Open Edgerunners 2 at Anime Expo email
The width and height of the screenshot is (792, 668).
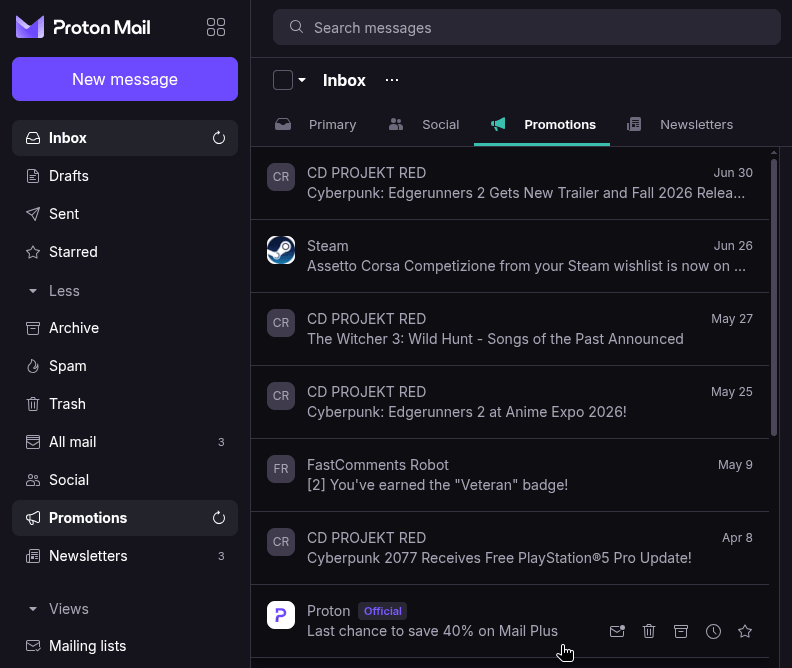pos(510,402)
